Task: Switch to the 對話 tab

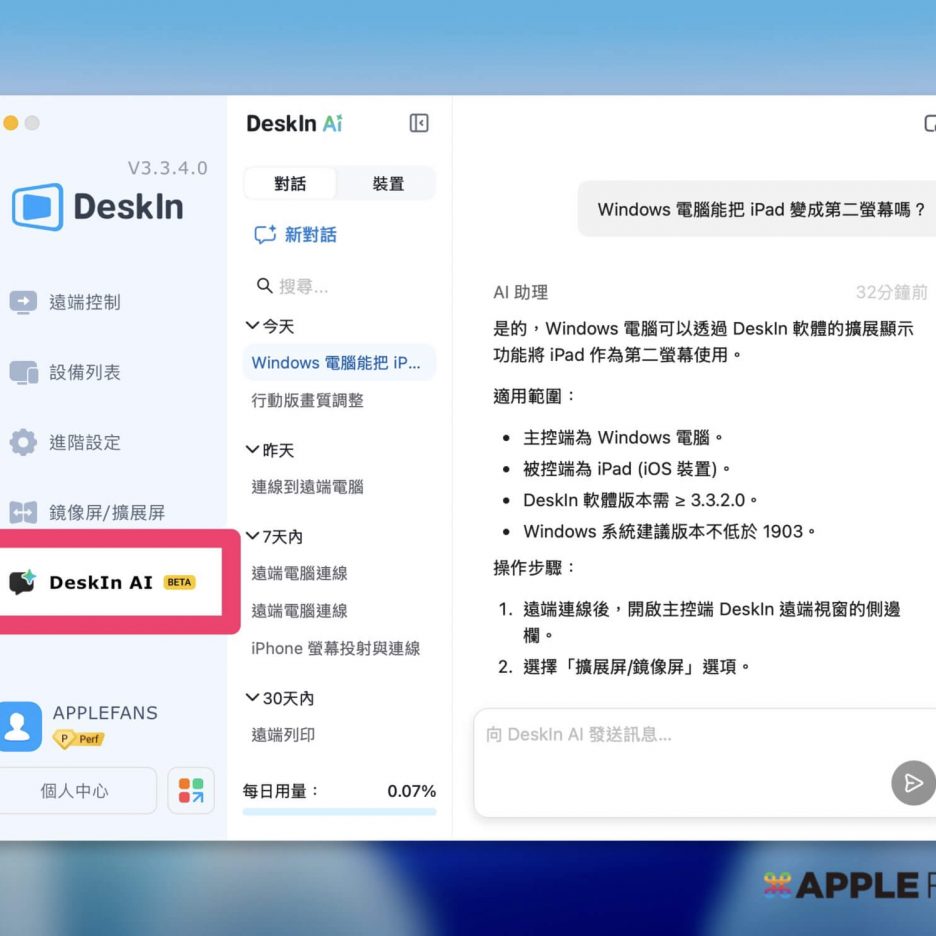Action: click(290, 184)
